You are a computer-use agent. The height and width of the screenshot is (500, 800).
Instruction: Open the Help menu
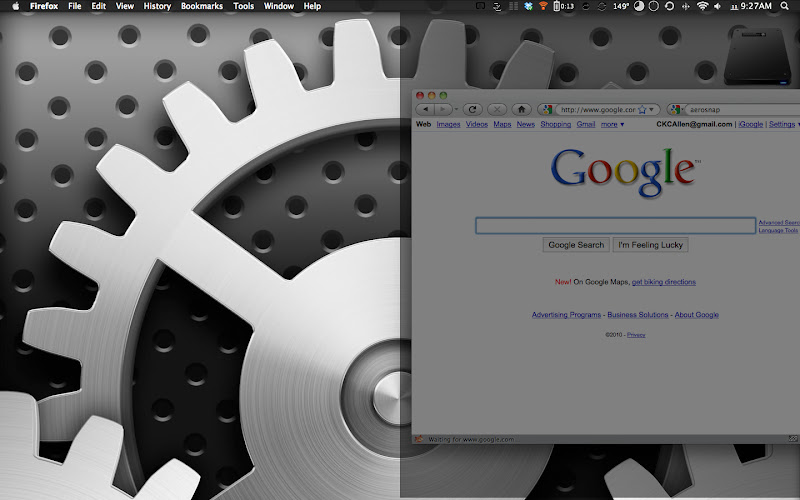pyautogui.click(x=312, y=6)
